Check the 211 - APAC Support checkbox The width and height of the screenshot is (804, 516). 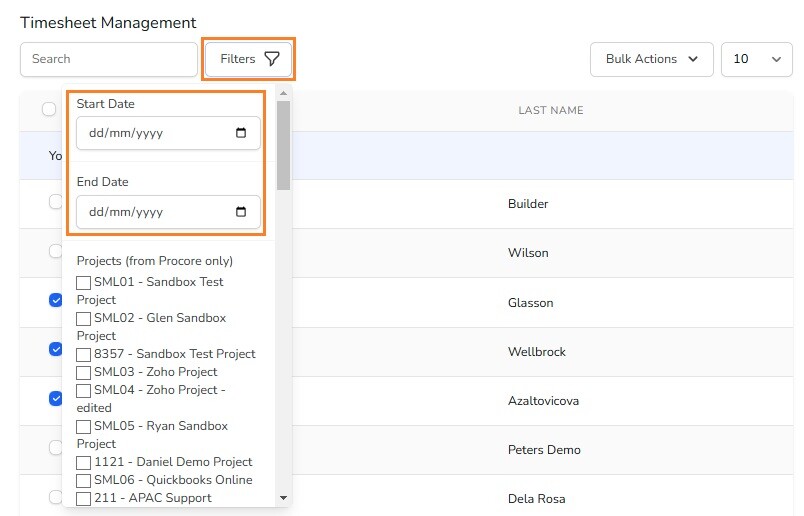click(x=83, y=499)
